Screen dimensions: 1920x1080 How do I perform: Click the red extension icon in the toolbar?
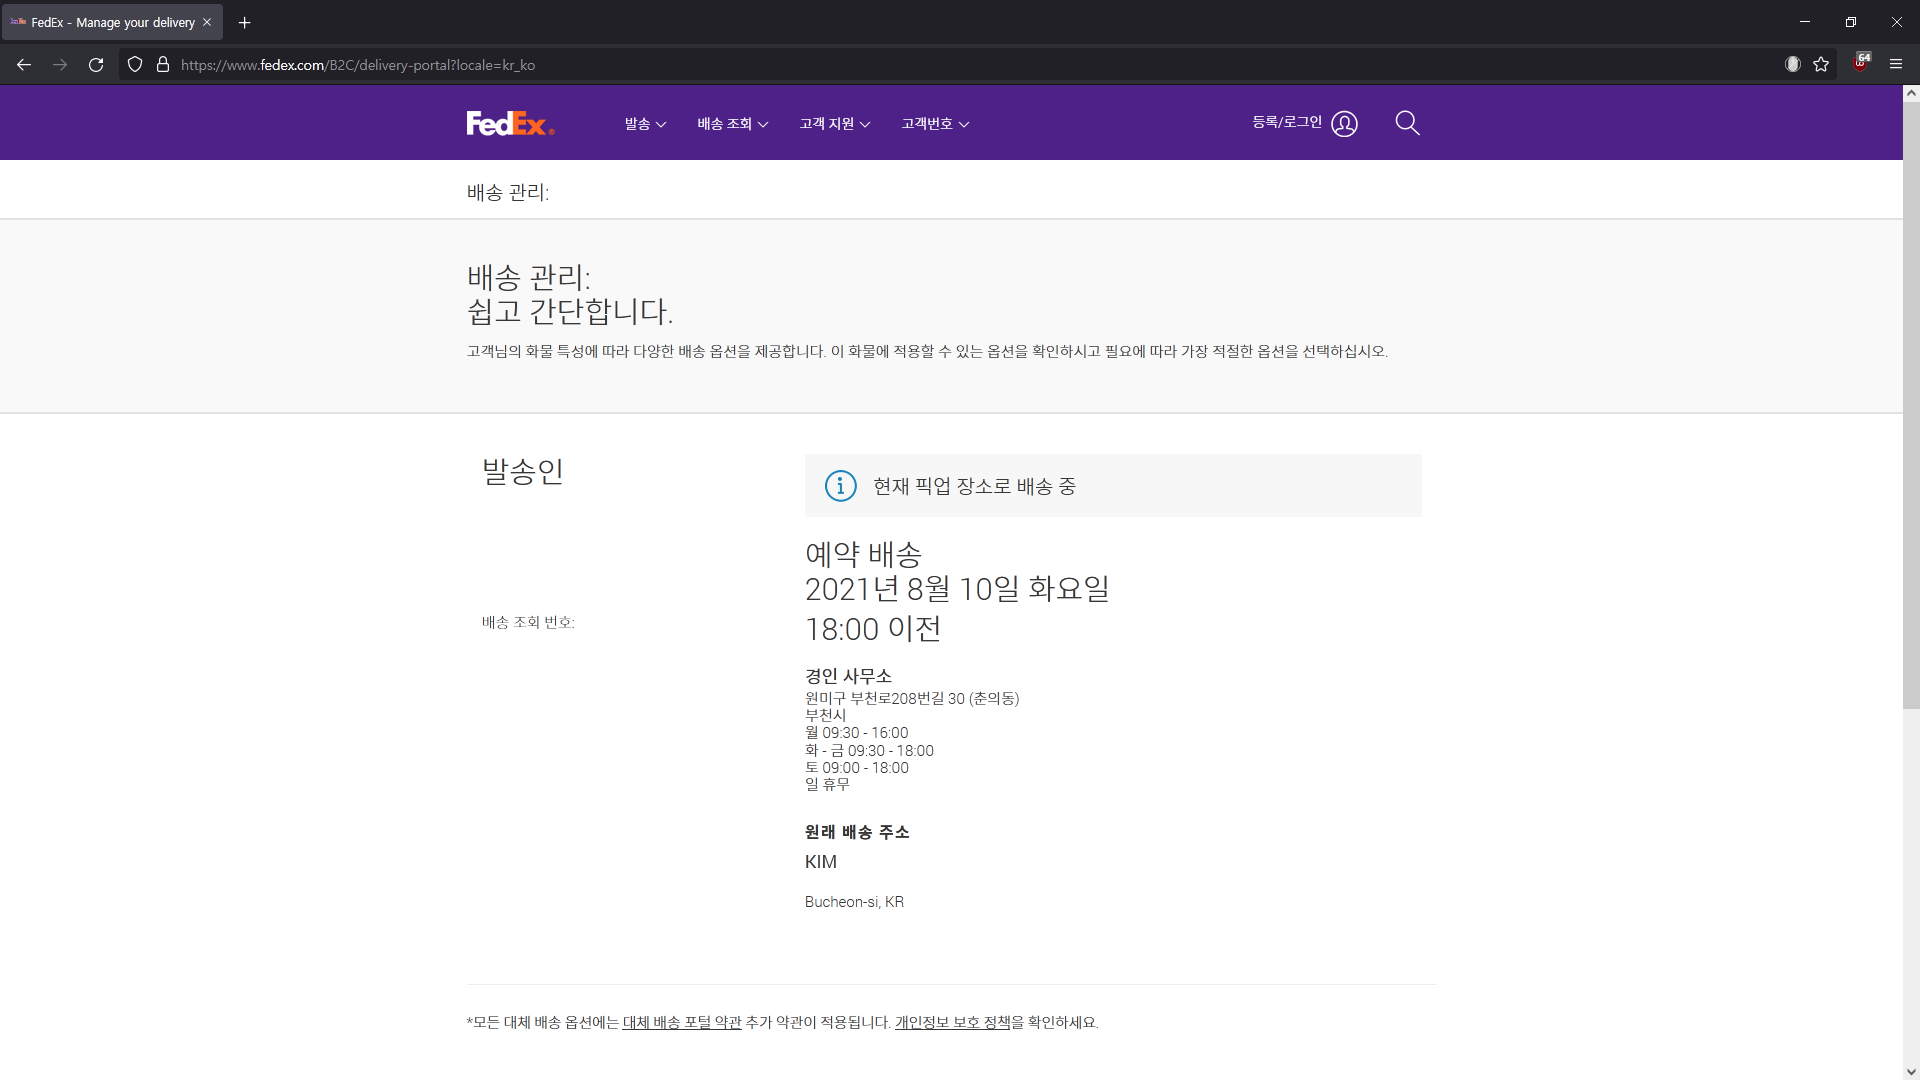click(x=1861, y=63)
